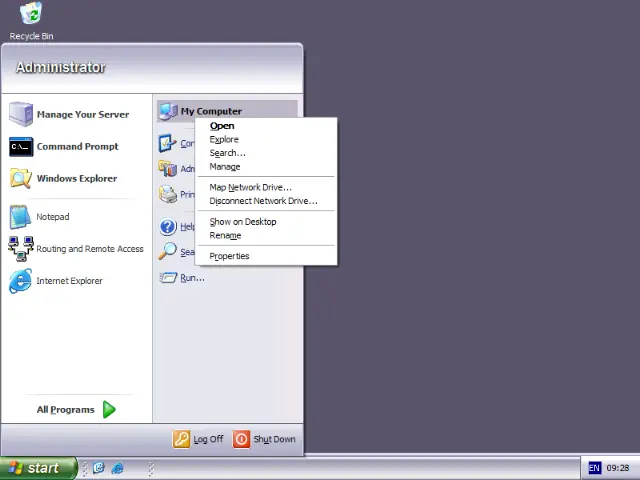Click the Log Off label

click(208, 439)
